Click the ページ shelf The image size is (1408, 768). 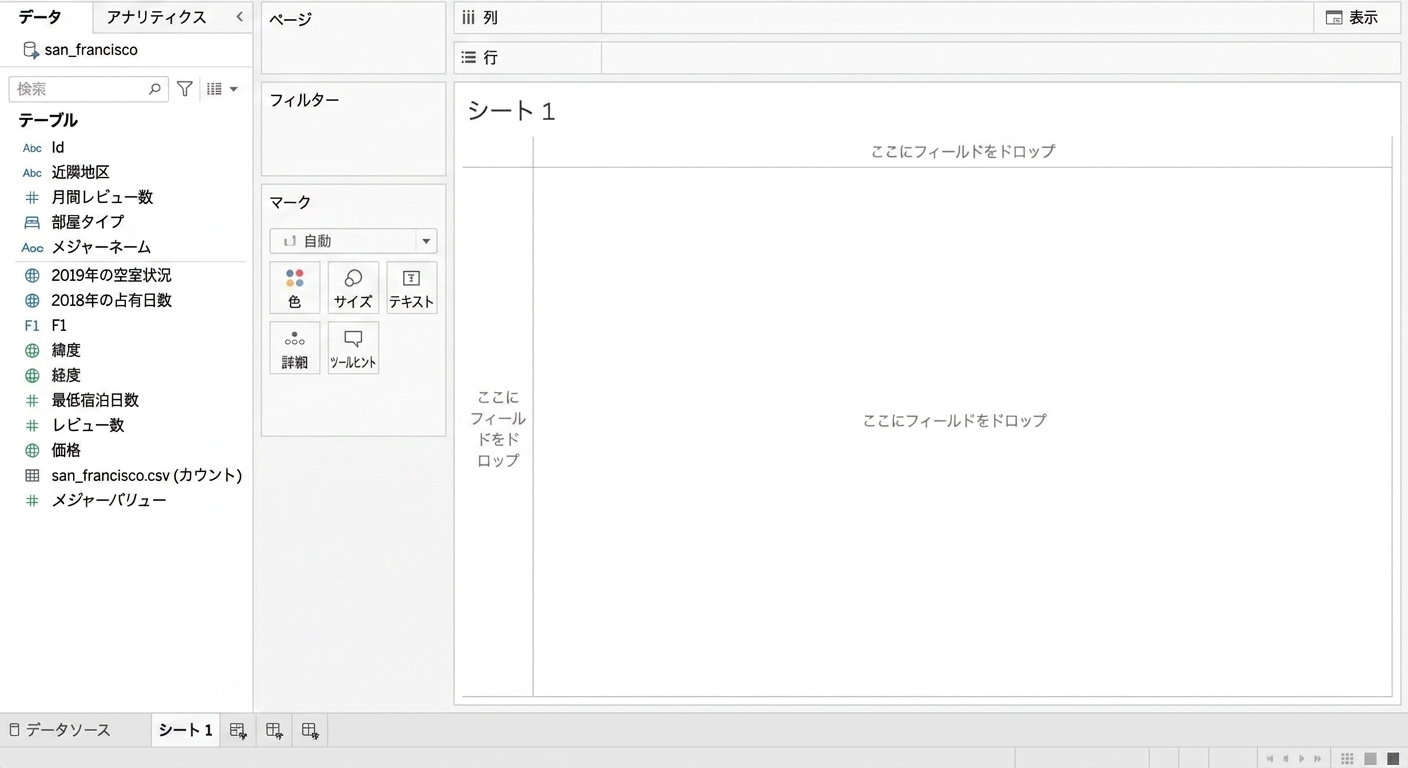tap(353, 38)
